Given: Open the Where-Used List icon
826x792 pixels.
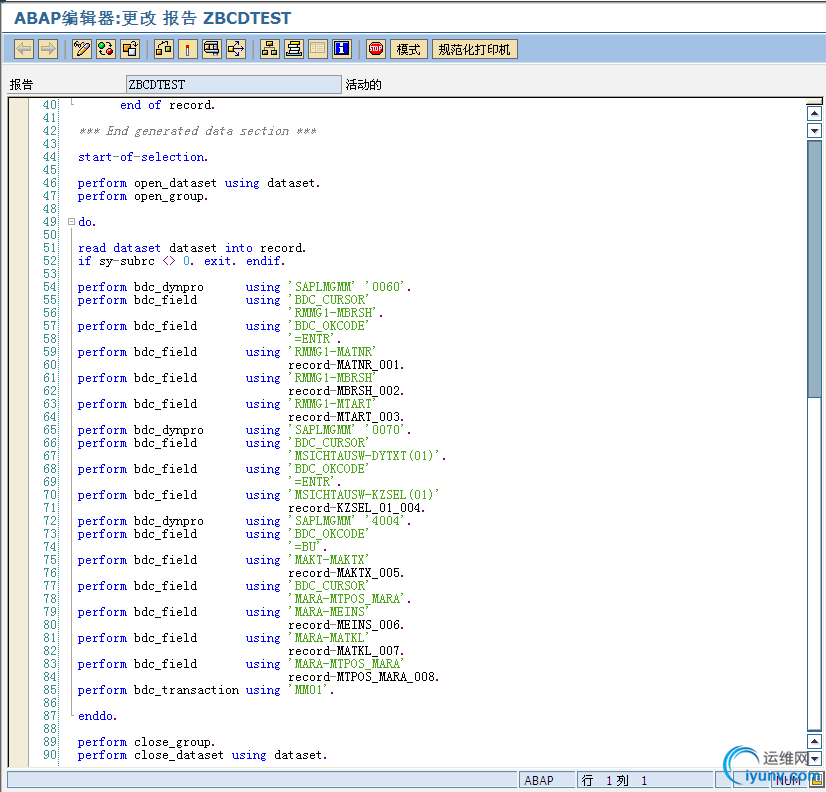Looking at the screenshot, I should pyautogui.click(x=236, y=49).
